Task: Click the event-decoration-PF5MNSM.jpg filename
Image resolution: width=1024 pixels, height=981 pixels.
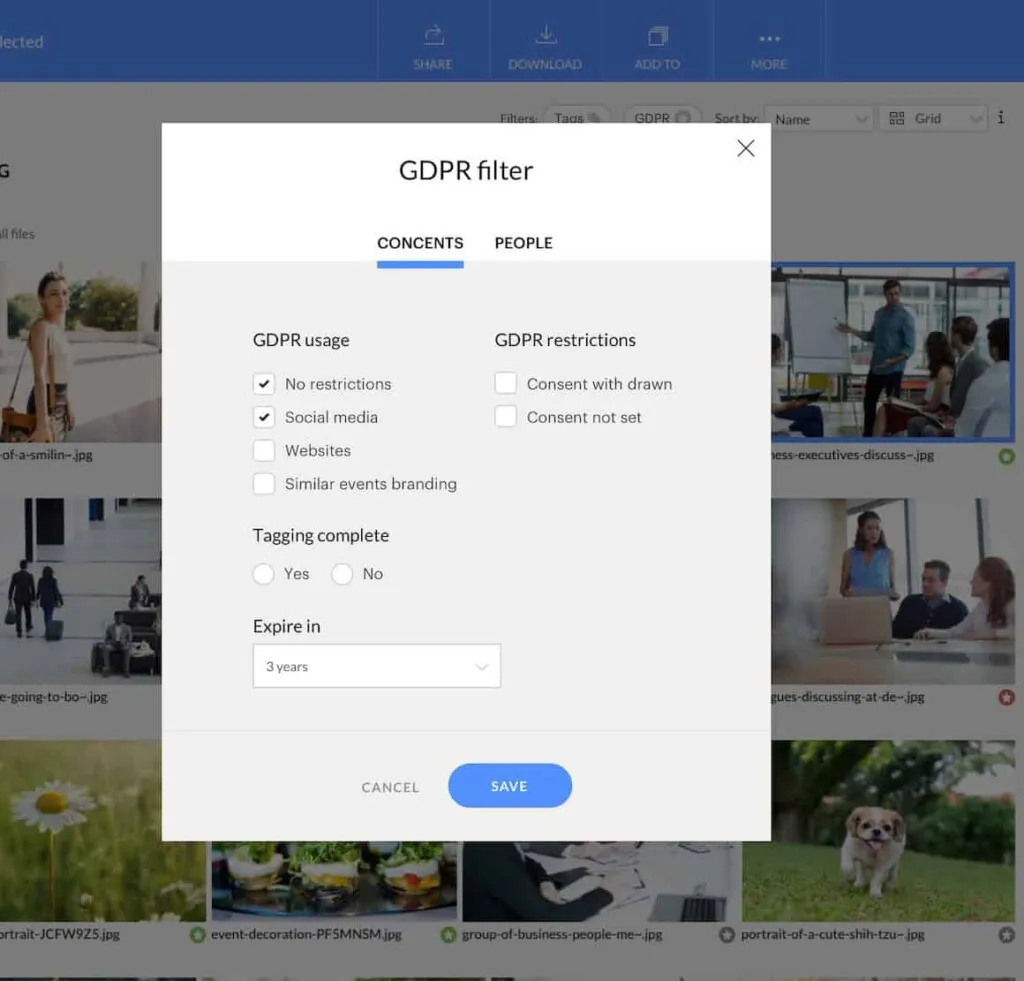Action: [x=306, y=935]
